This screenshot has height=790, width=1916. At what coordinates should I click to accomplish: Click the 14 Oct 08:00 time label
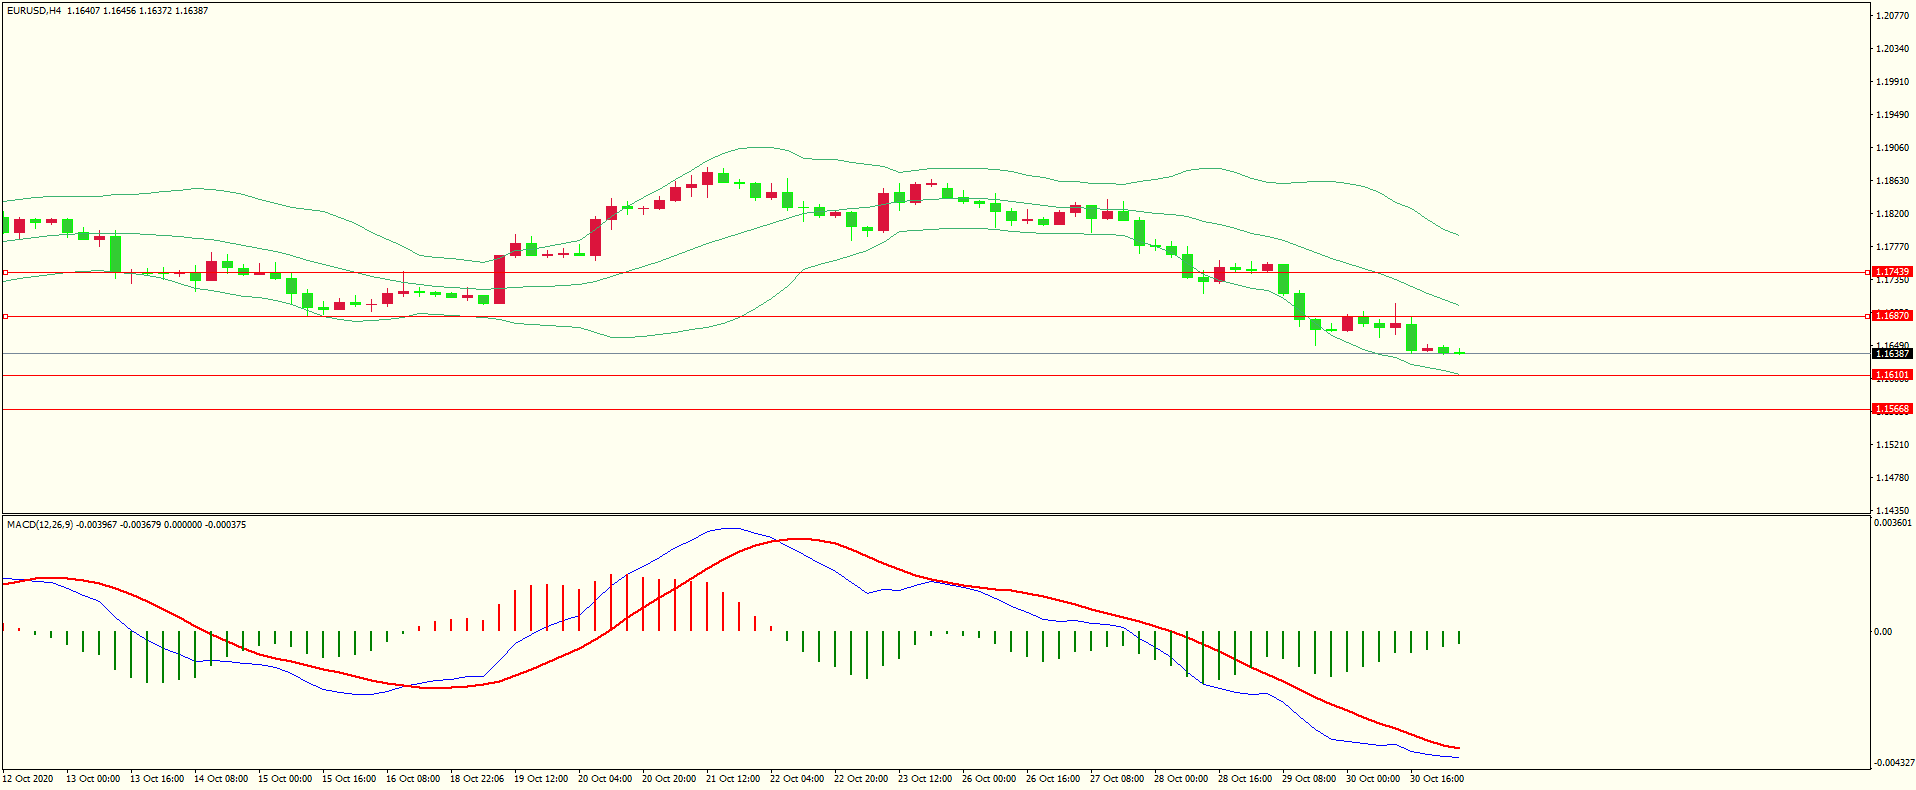coord(221,779)
